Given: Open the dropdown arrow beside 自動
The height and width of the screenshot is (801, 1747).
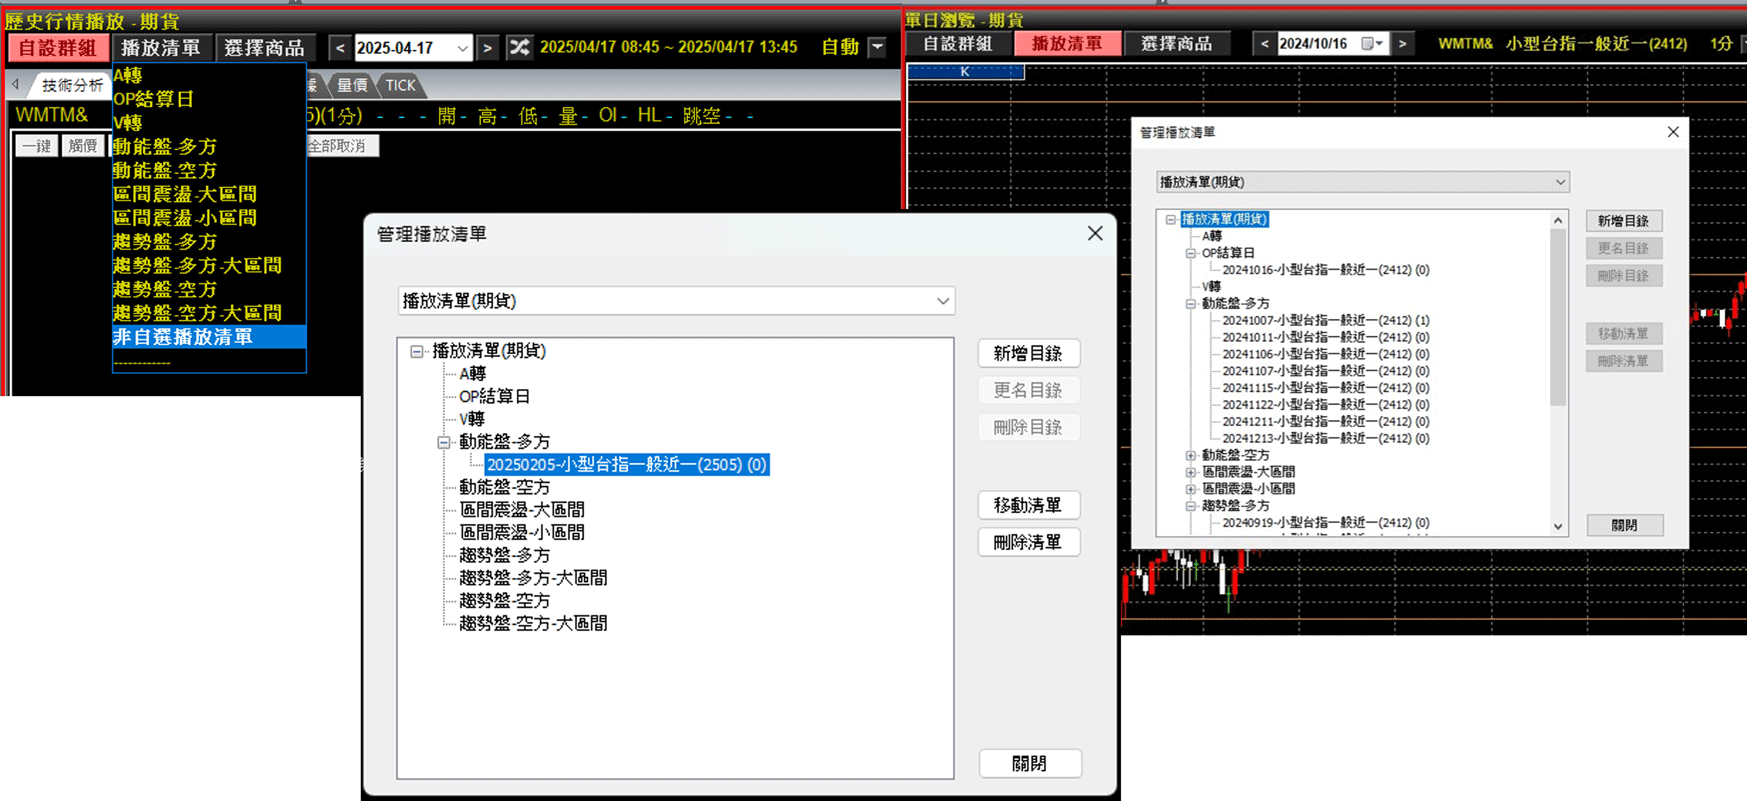Looking at the screenshot, I should (x=877, y=47).
